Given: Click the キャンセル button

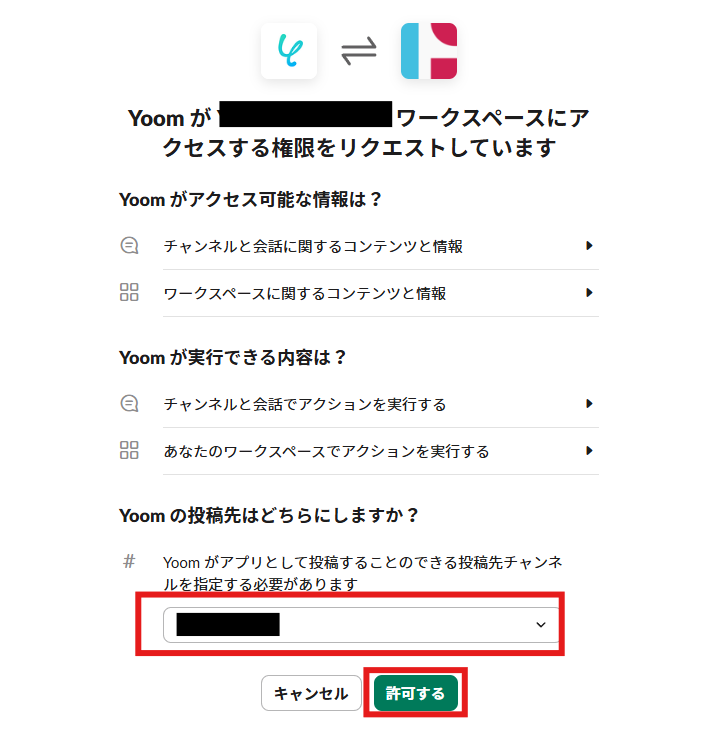Looking at the screenshot, I should point(311,693).
